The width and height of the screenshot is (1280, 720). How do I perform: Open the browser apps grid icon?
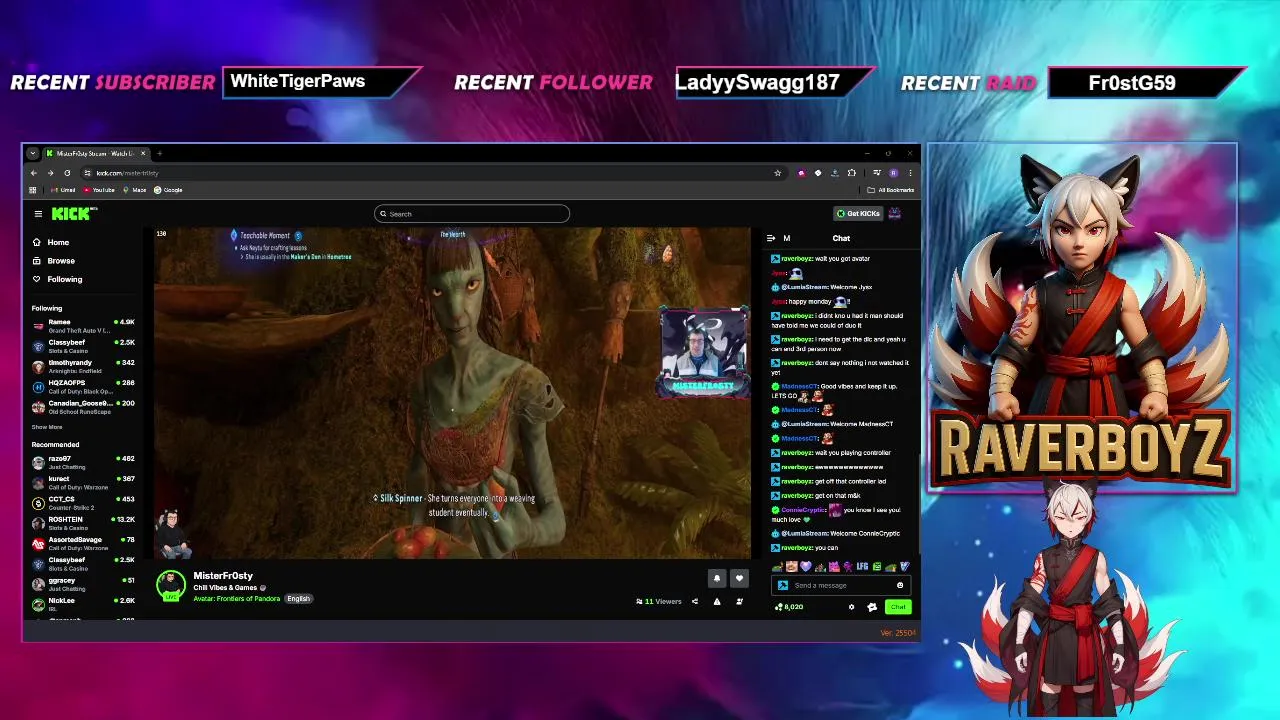click(x=33, y=190)
